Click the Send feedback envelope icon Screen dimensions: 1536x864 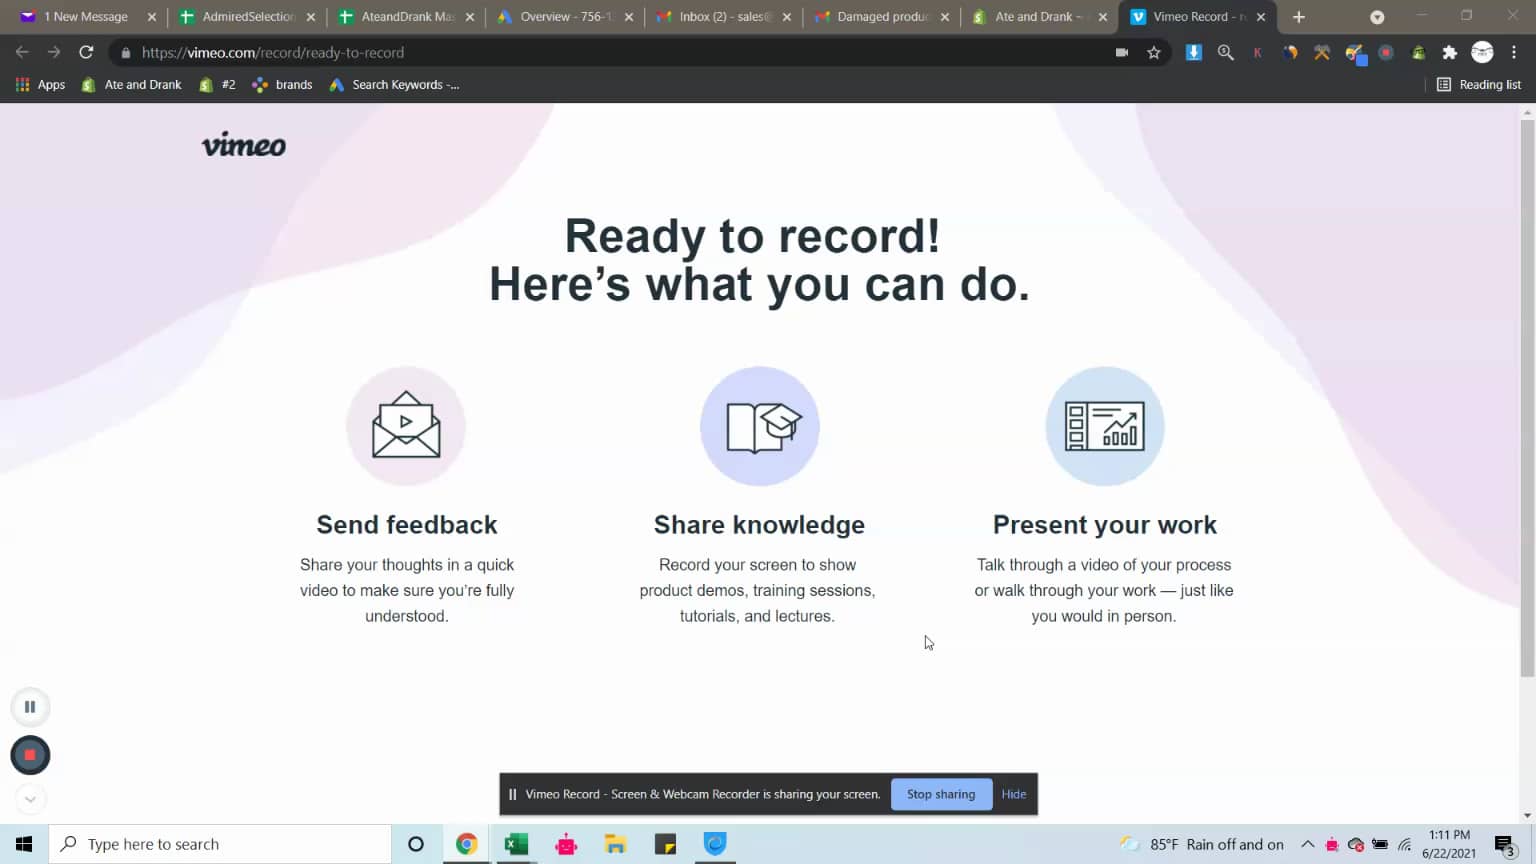click(x=406, y=426)
